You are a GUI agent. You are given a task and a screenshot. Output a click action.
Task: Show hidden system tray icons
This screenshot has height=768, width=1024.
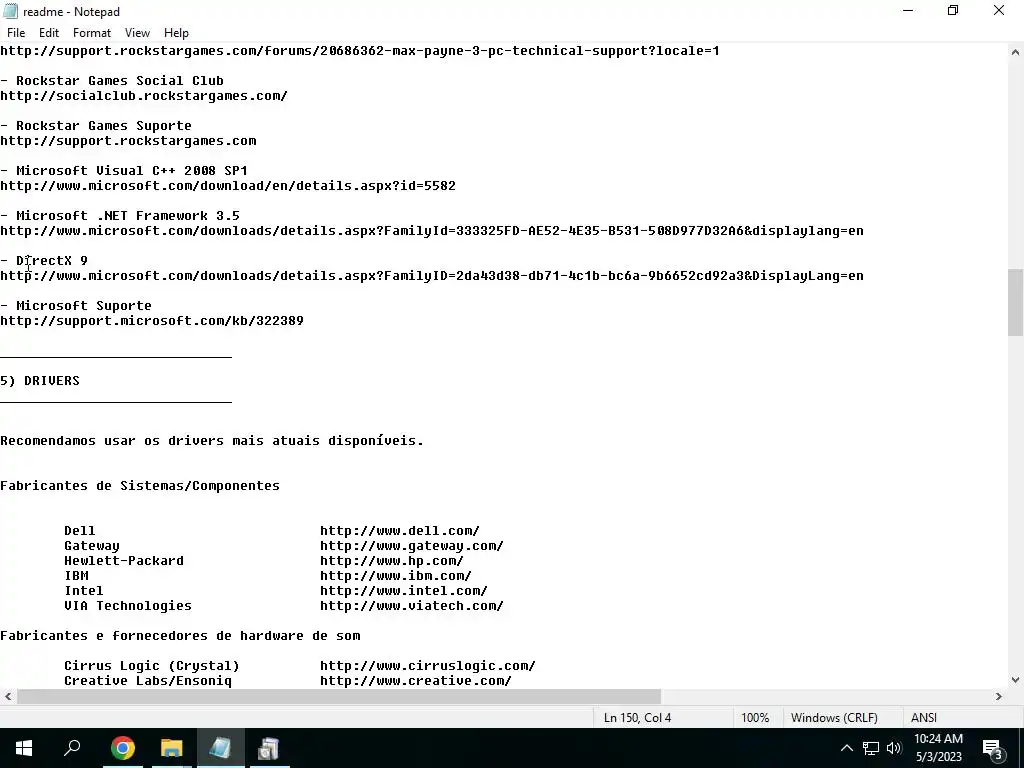point(846,748)
